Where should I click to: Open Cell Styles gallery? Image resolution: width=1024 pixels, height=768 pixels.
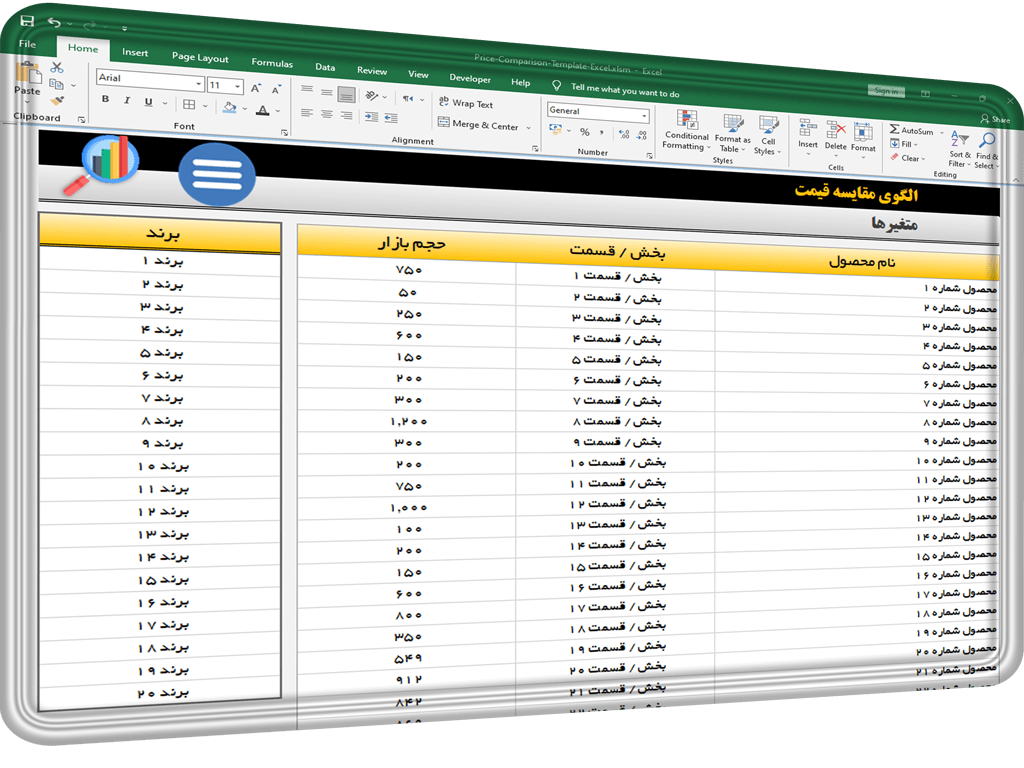[767, 136]
